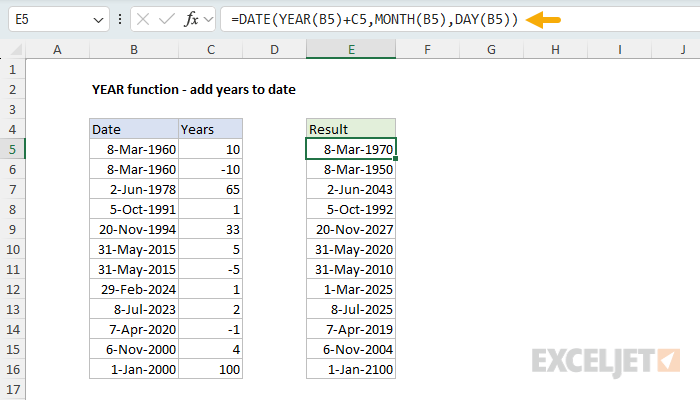Select column C header
The height and width of the screenshot is (400, 700).
coord(211,50)
